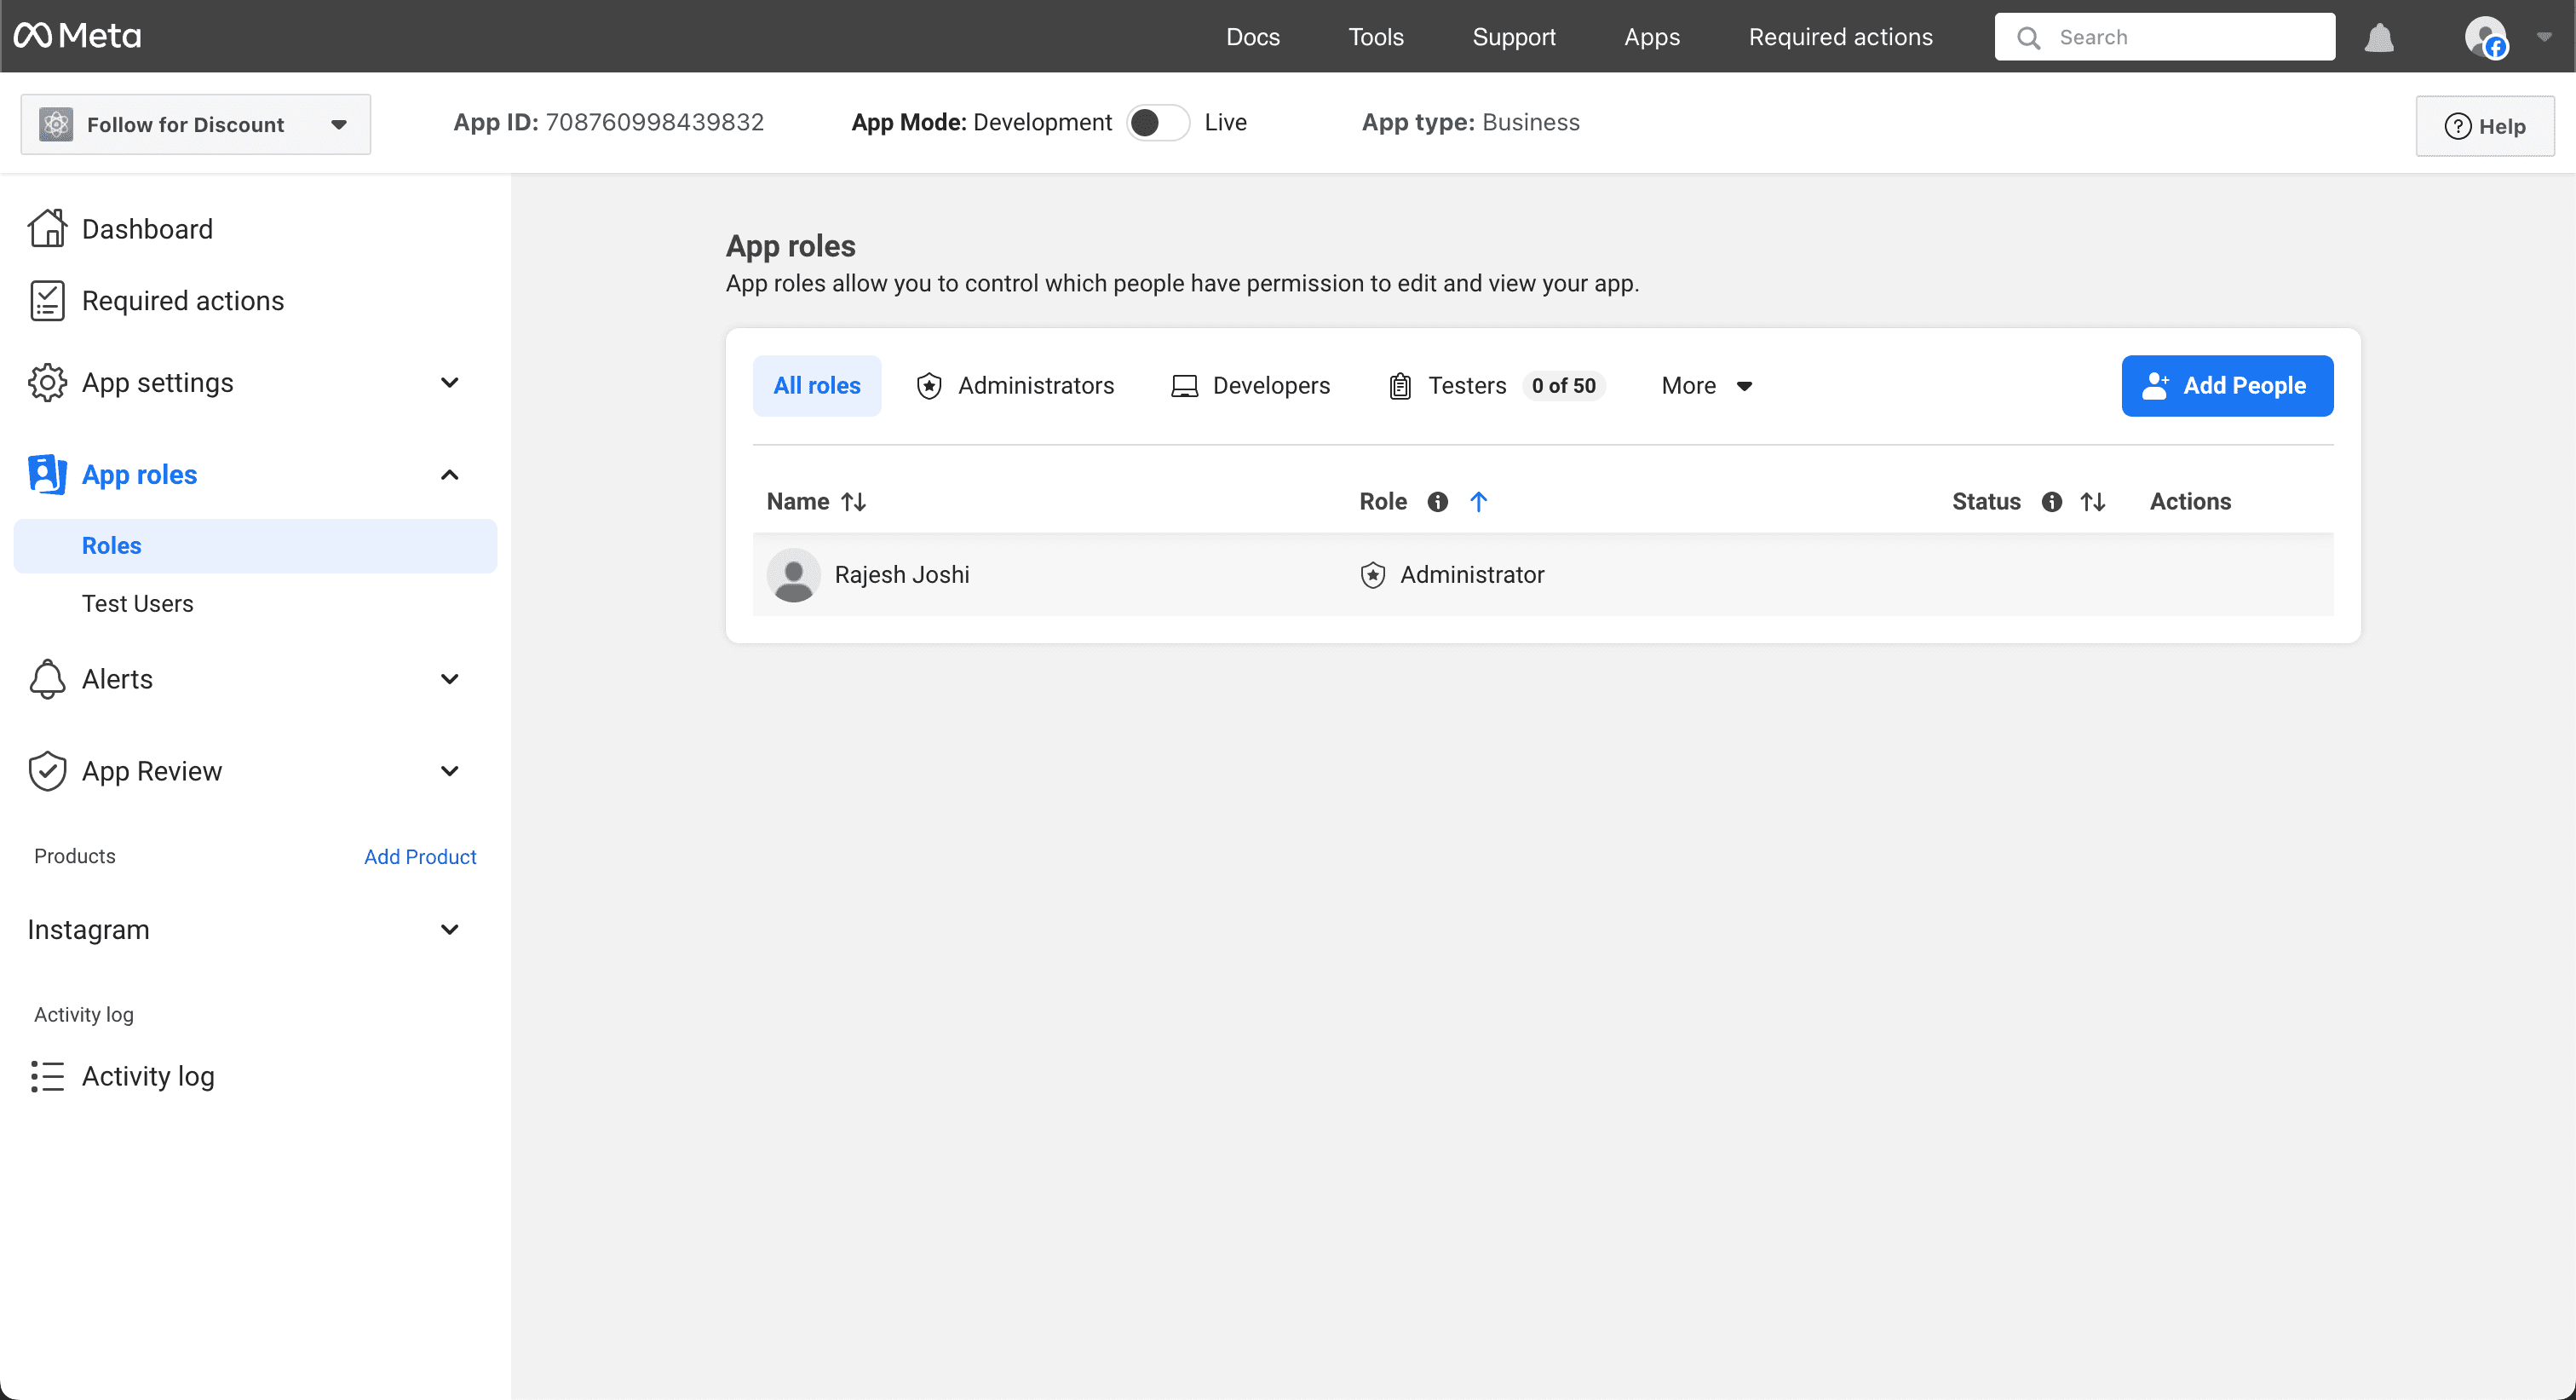Sort by Role using blue arrow
The width and height of the screenshot is (2576, 1400).
coord(1478,502)
